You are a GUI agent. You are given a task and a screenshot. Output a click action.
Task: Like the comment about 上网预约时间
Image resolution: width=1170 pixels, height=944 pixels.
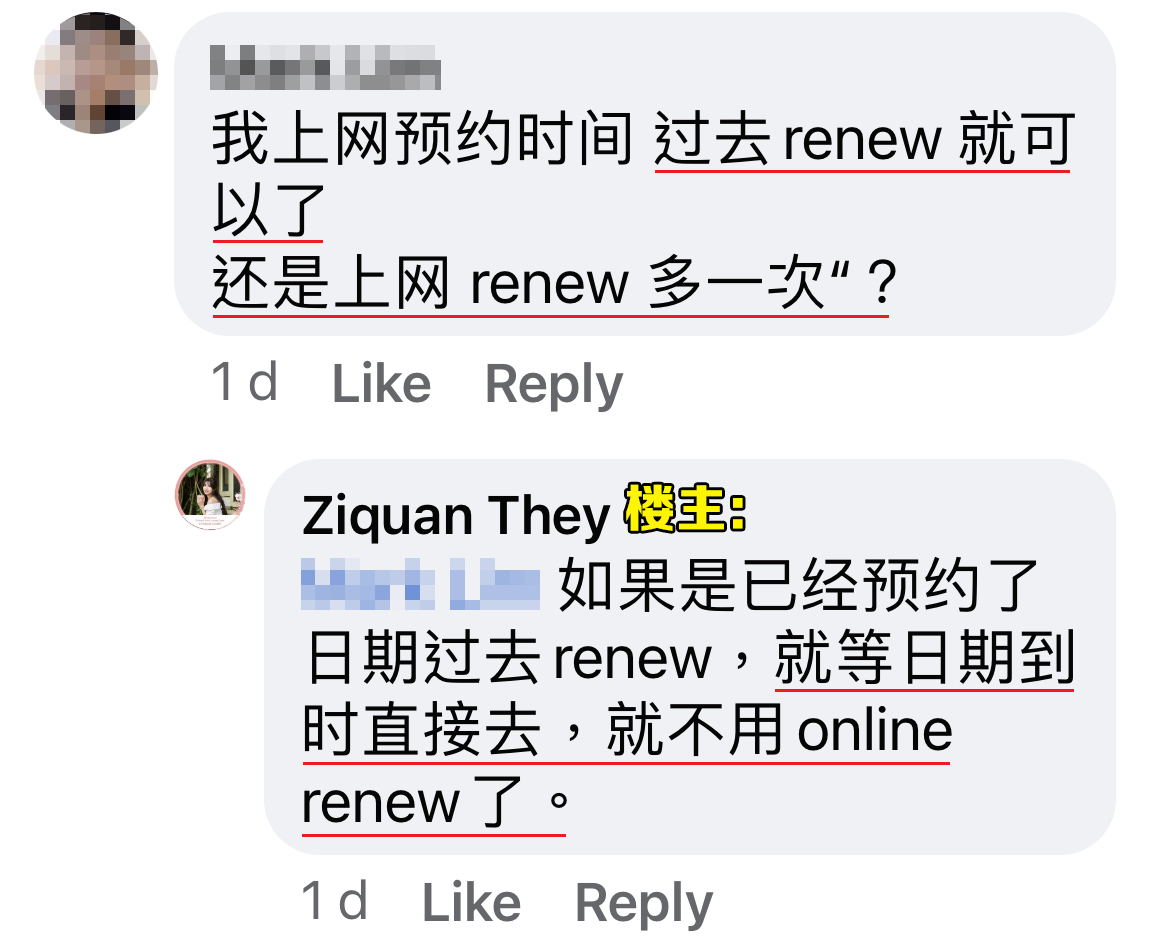[381, 383]
